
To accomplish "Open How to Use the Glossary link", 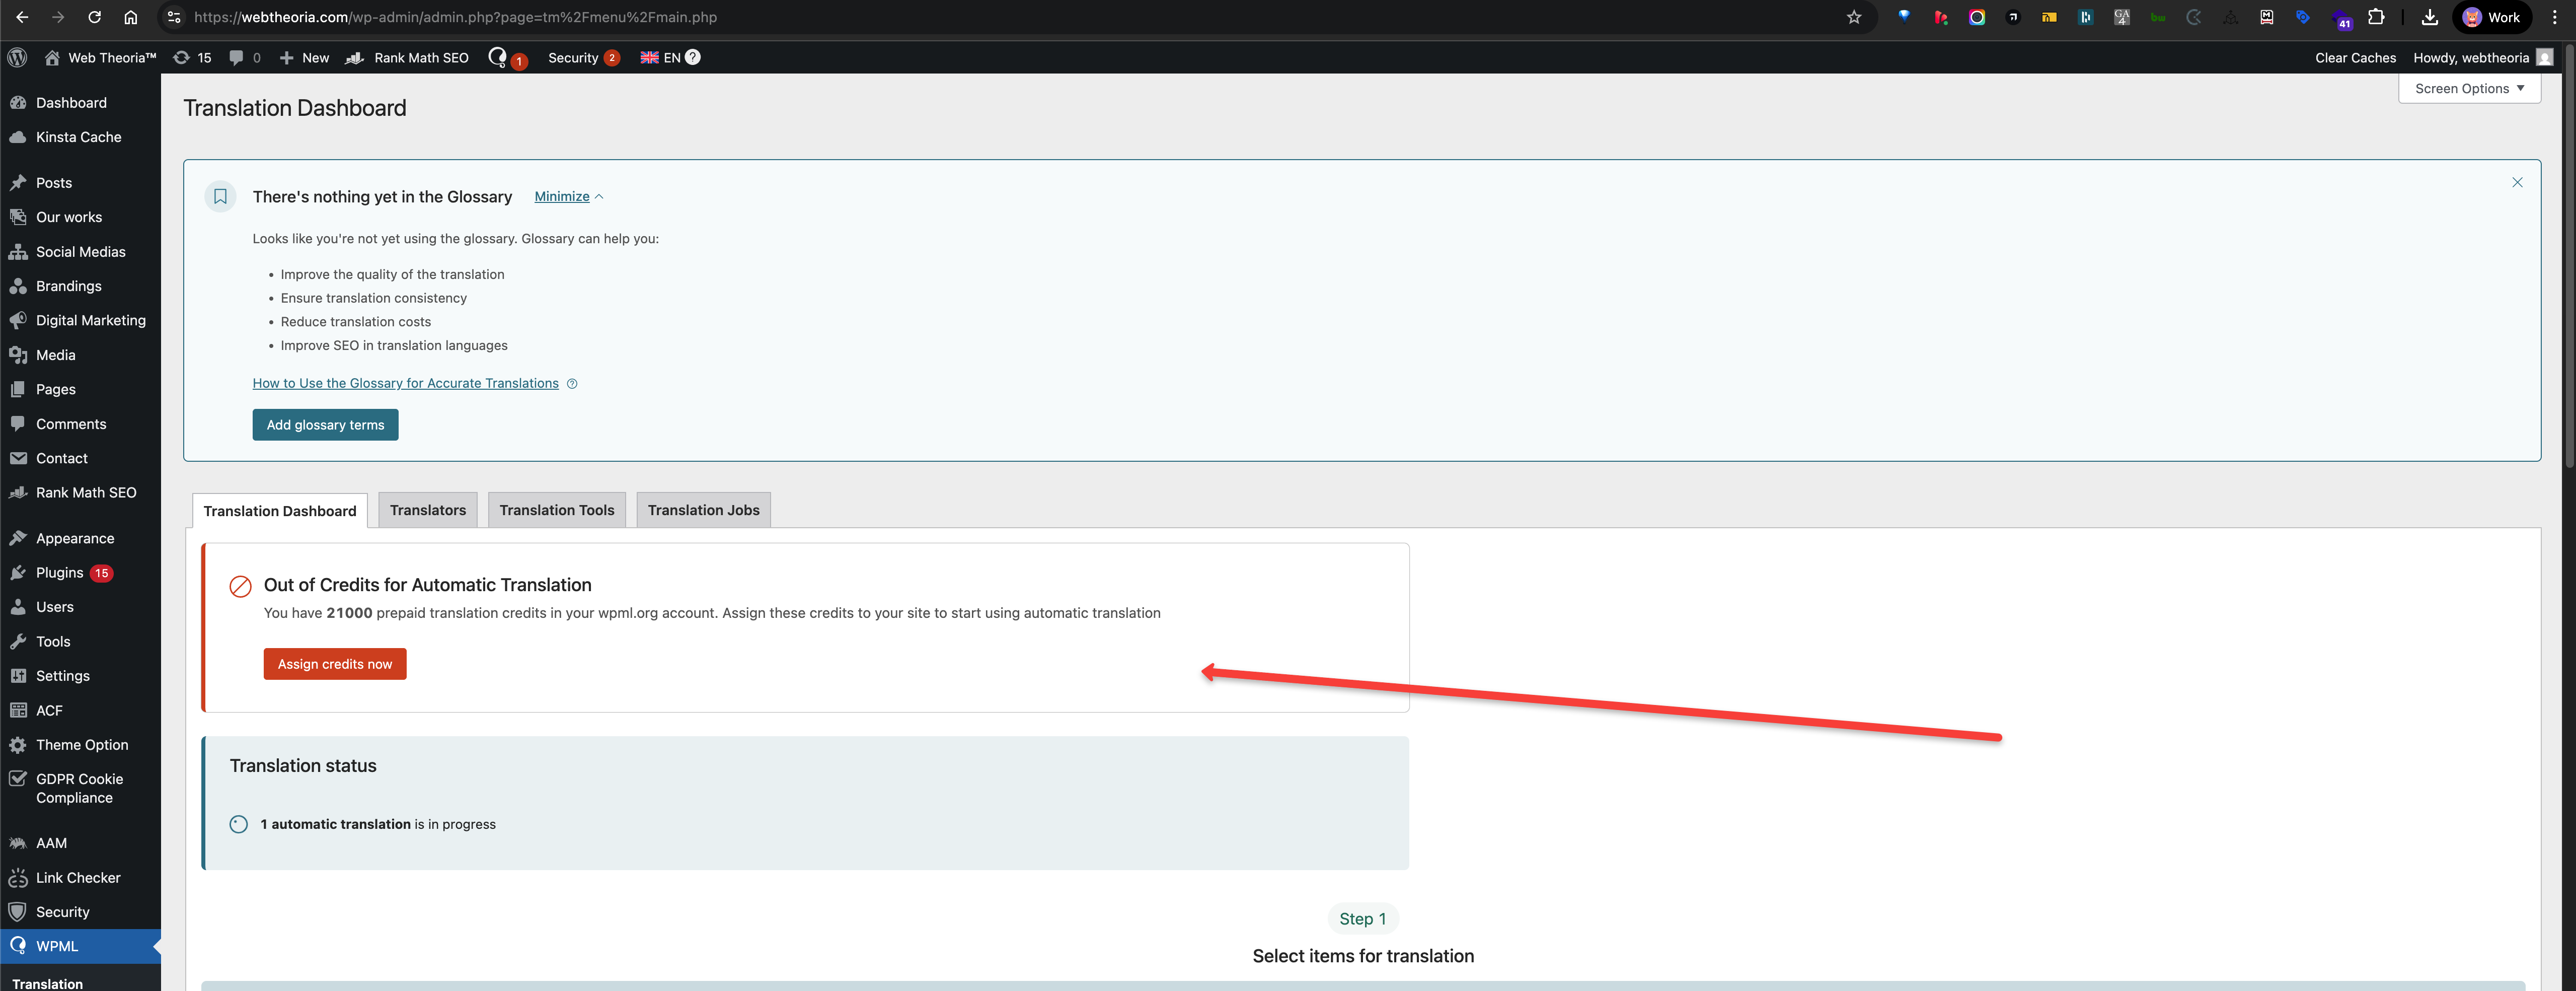I will tap(405, 383).
